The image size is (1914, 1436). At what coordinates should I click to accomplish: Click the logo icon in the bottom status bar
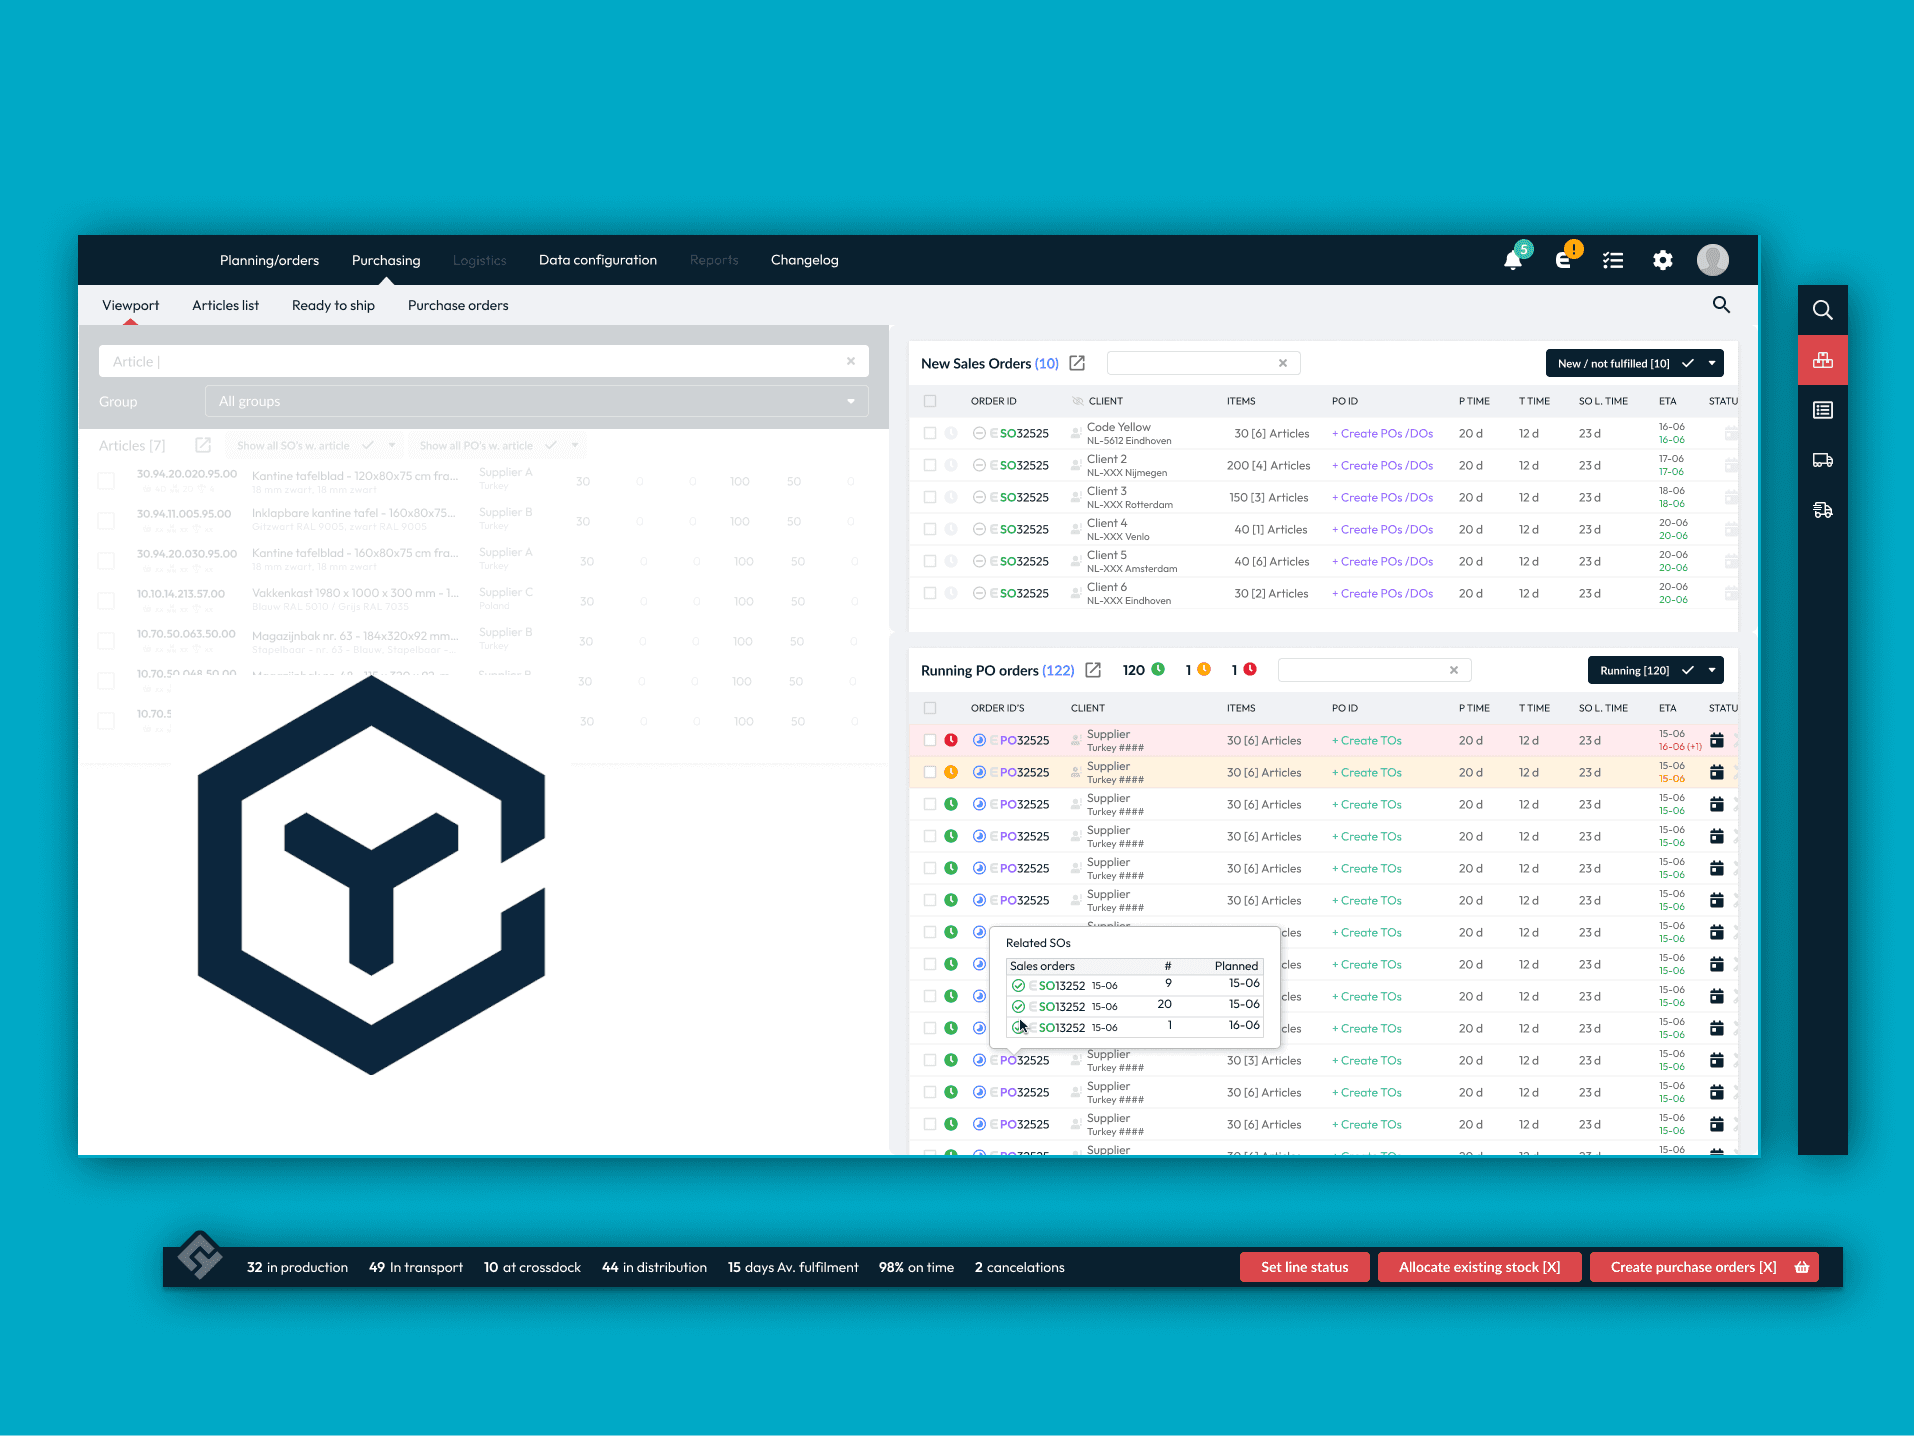click(200, 1255)
